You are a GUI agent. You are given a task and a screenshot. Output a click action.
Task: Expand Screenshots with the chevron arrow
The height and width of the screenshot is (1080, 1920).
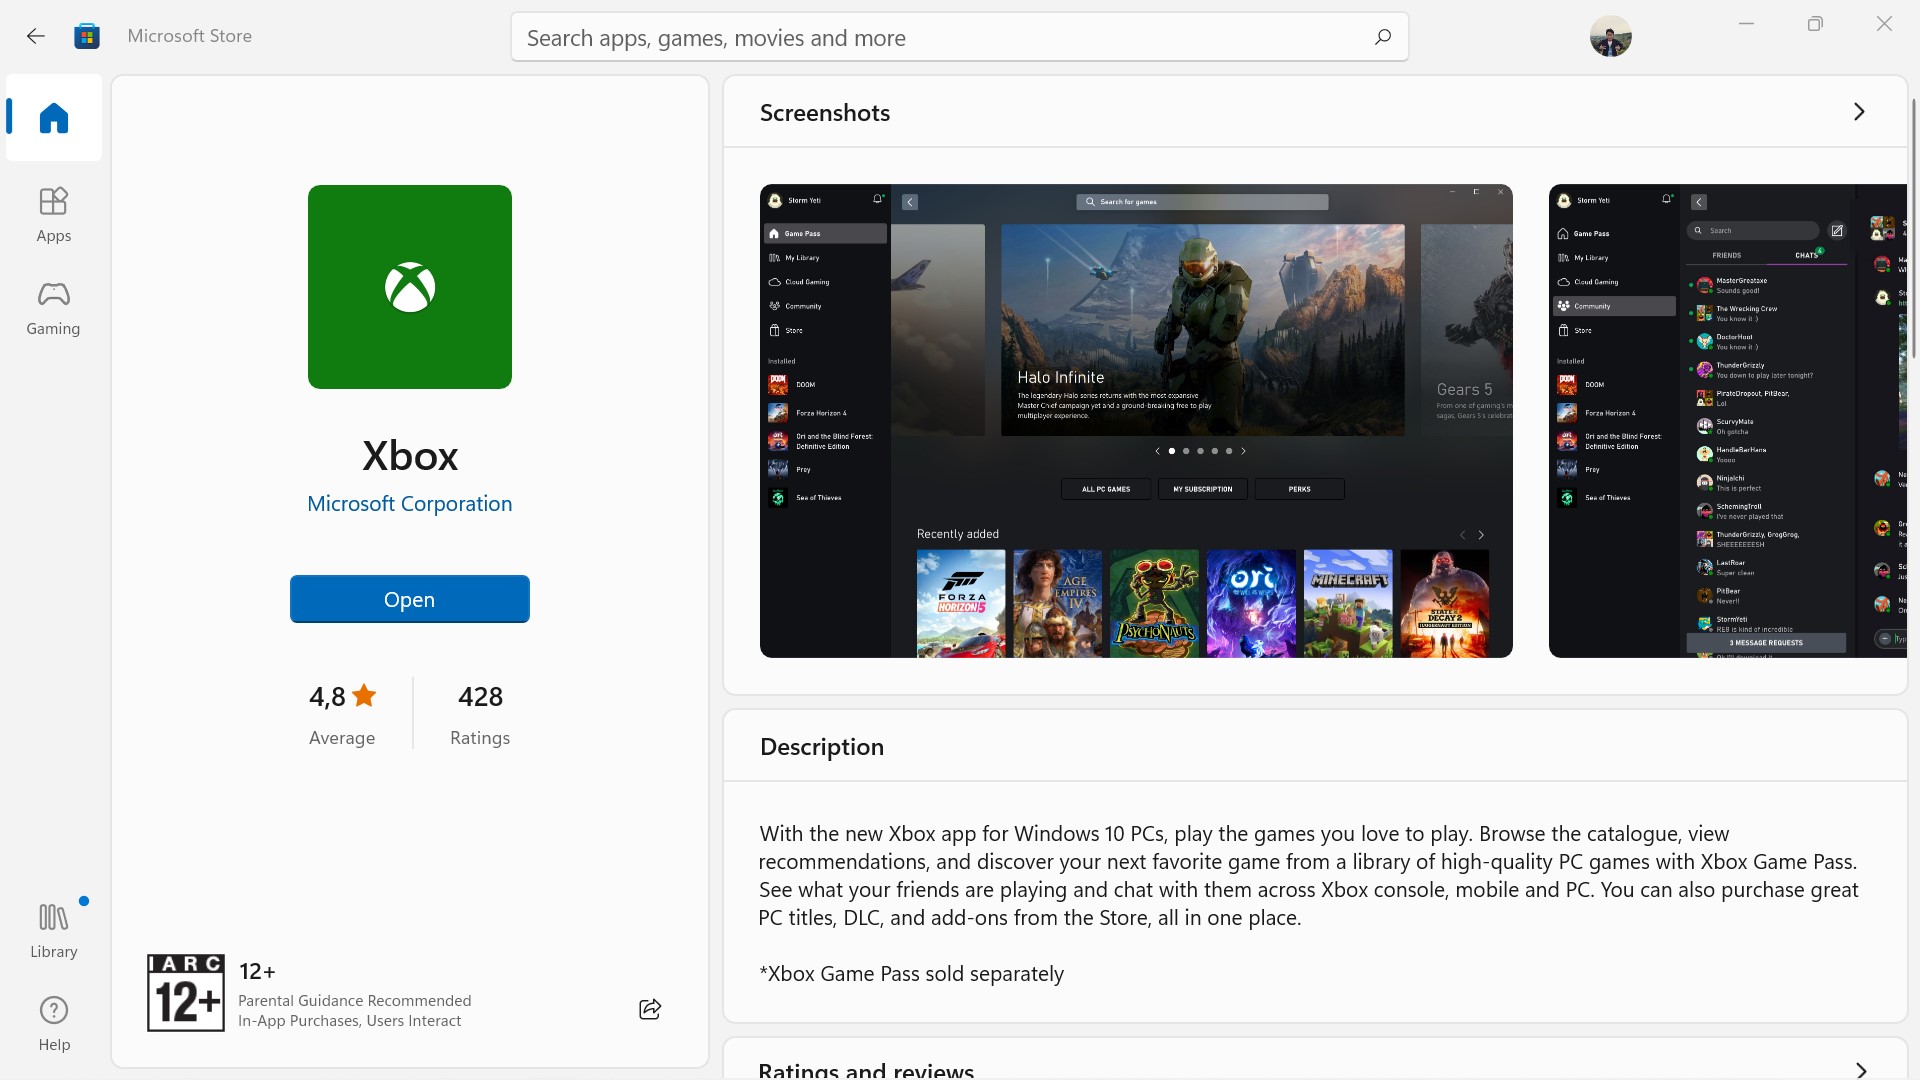[x=1859, y=112]
